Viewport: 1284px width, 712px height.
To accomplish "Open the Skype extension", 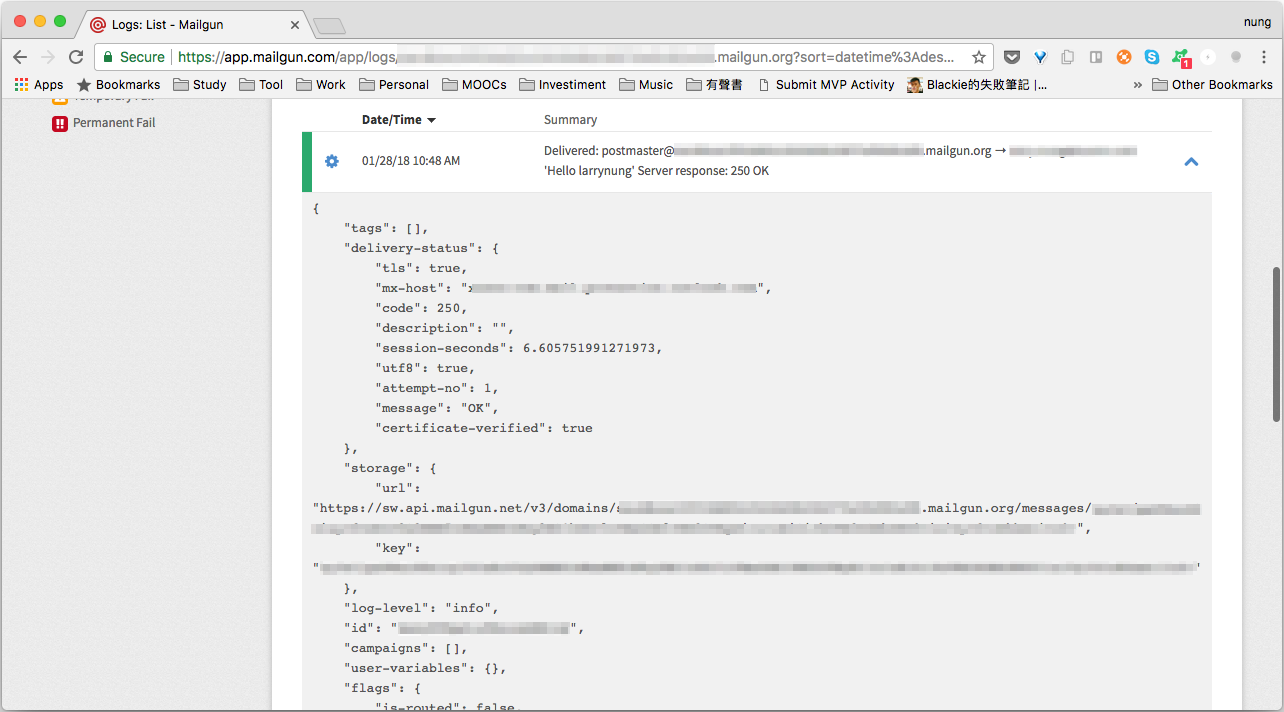I will [1152, 57].
